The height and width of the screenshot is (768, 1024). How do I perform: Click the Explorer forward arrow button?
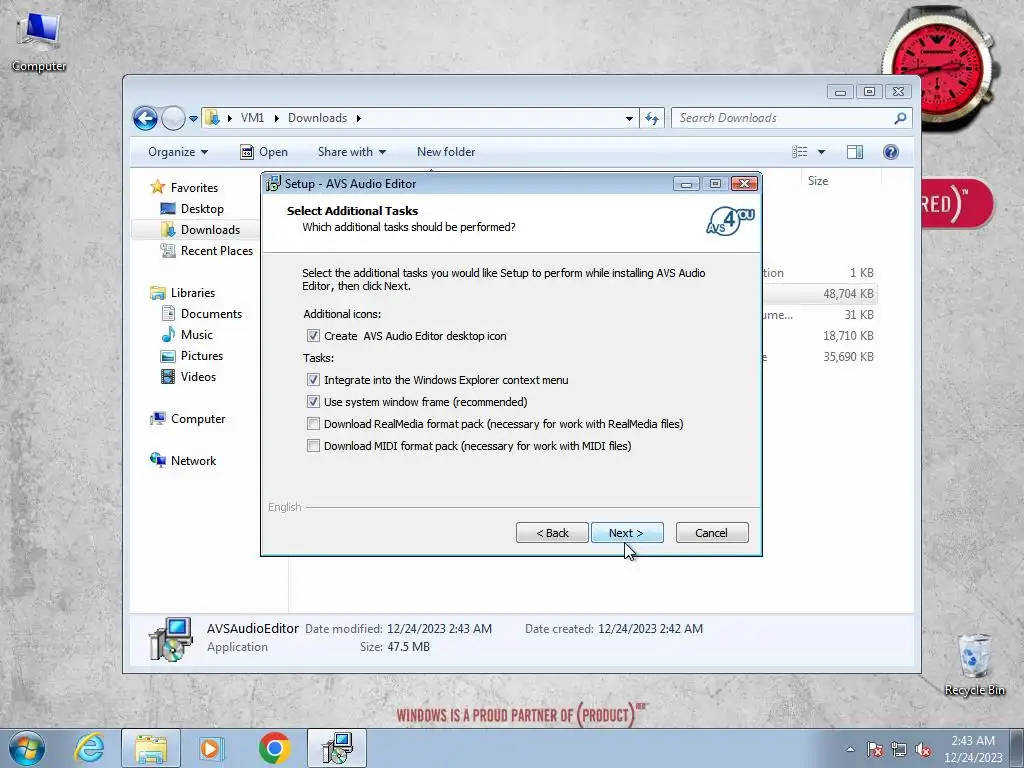(173, 118)
